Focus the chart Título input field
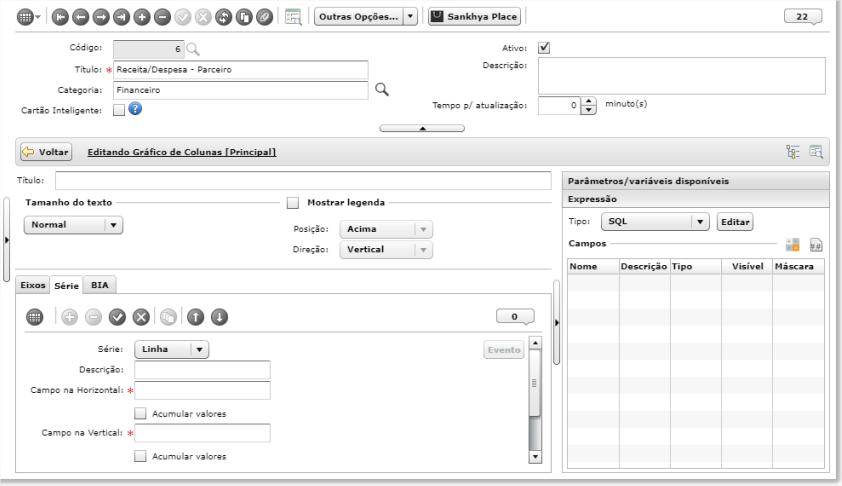This screenshot has height=486, width=842. click(x=303, y=180)
